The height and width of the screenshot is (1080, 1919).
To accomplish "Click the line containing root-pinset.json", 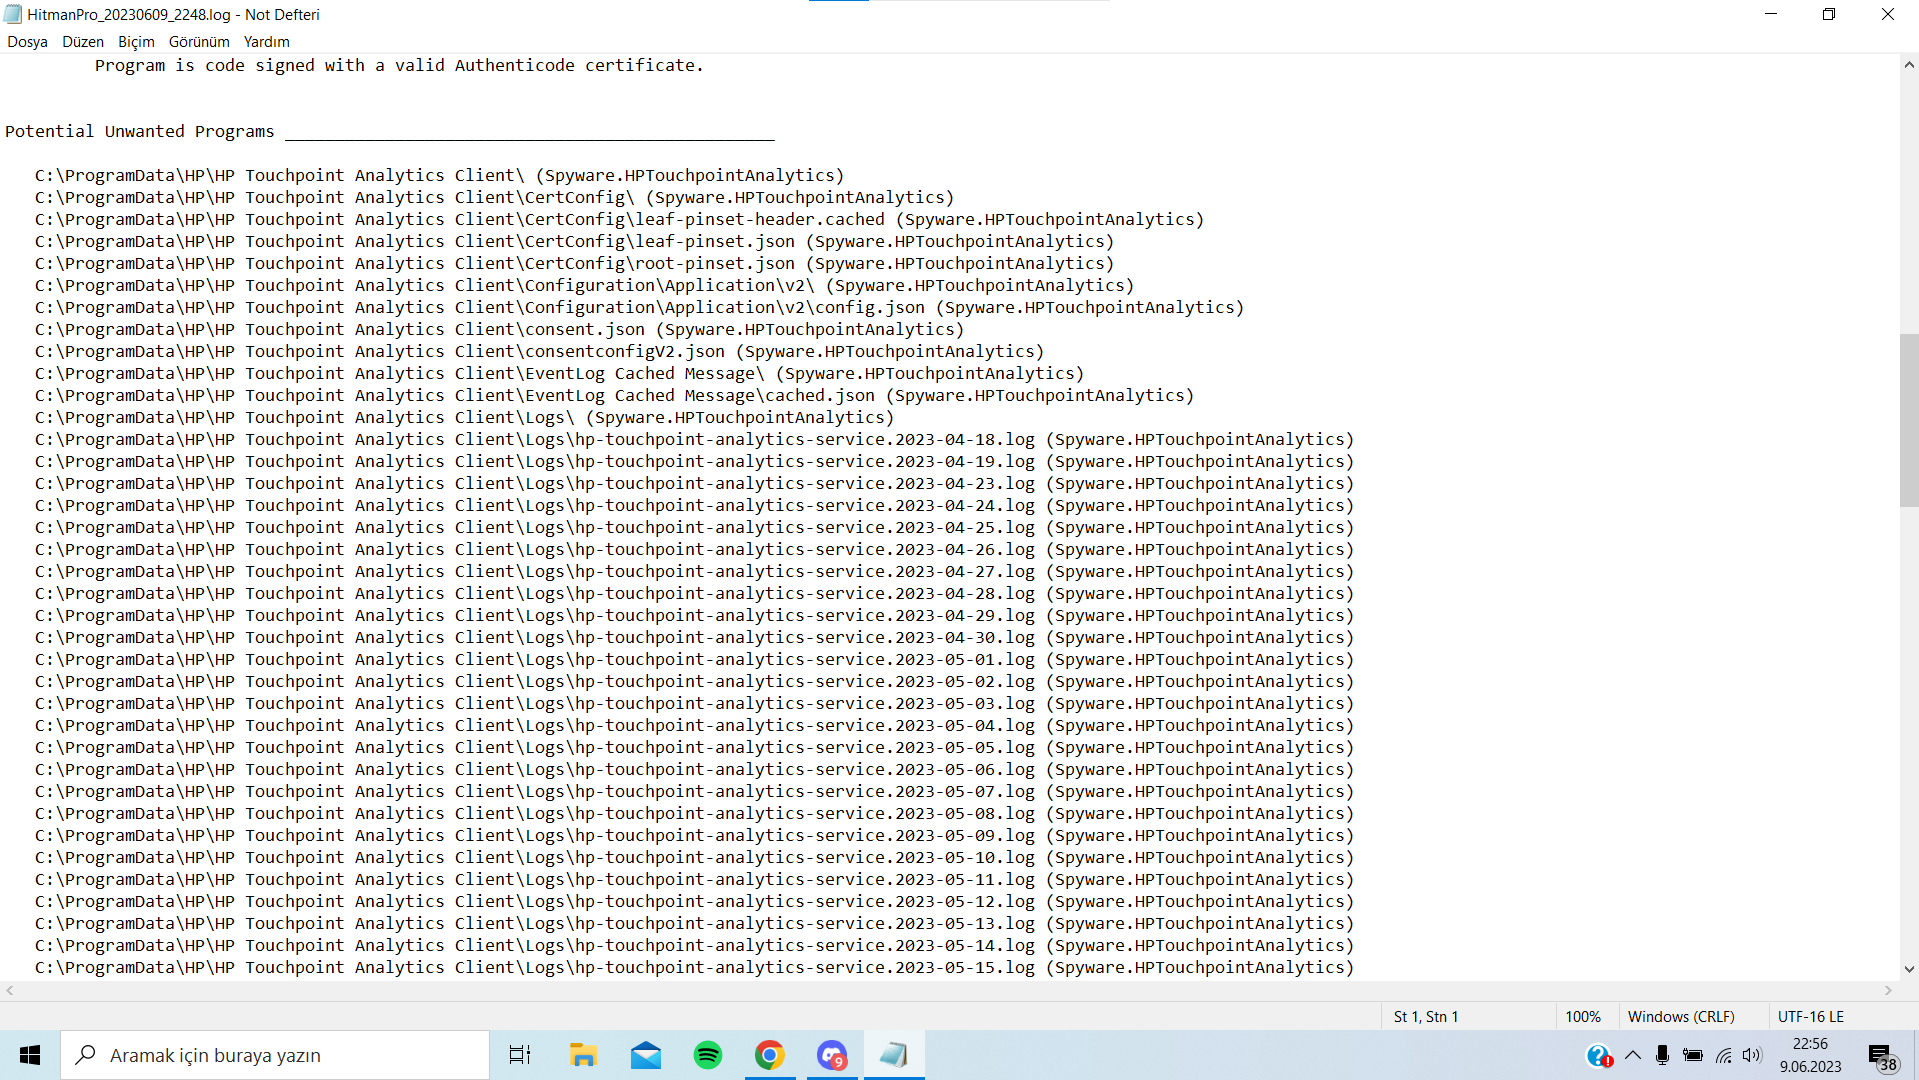I will coord(575,263).
